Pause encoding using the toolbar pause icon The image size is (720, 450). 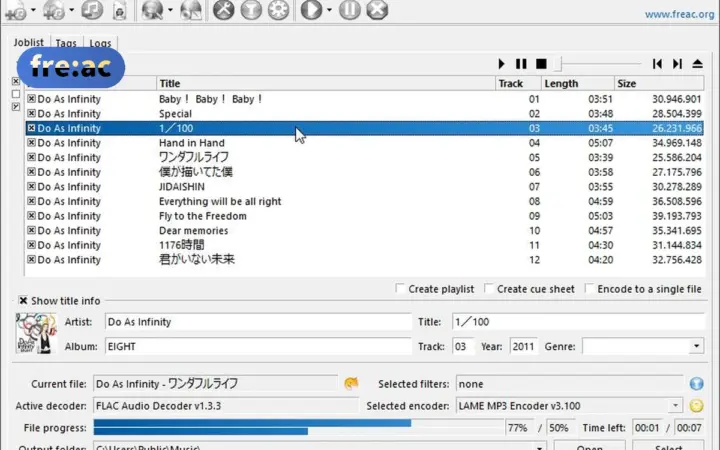350,10
